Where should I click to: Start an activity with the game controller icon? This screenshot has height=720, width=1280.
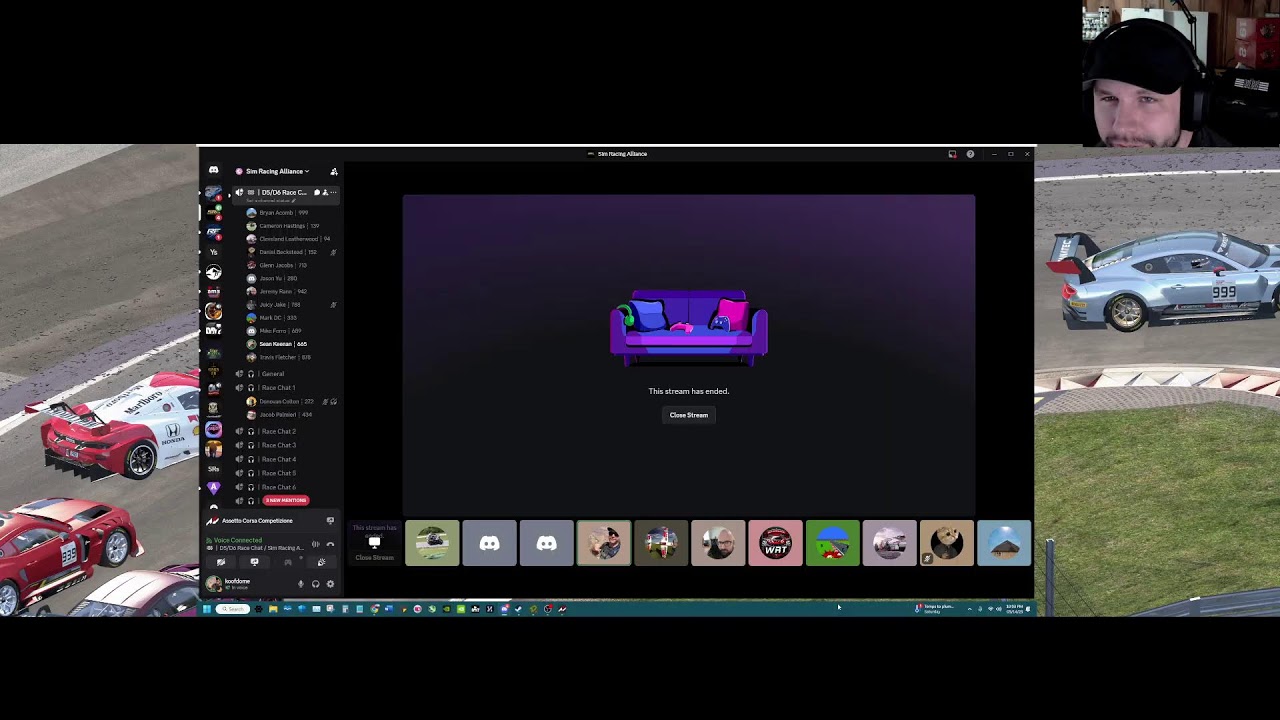click(x=288, y=562)
